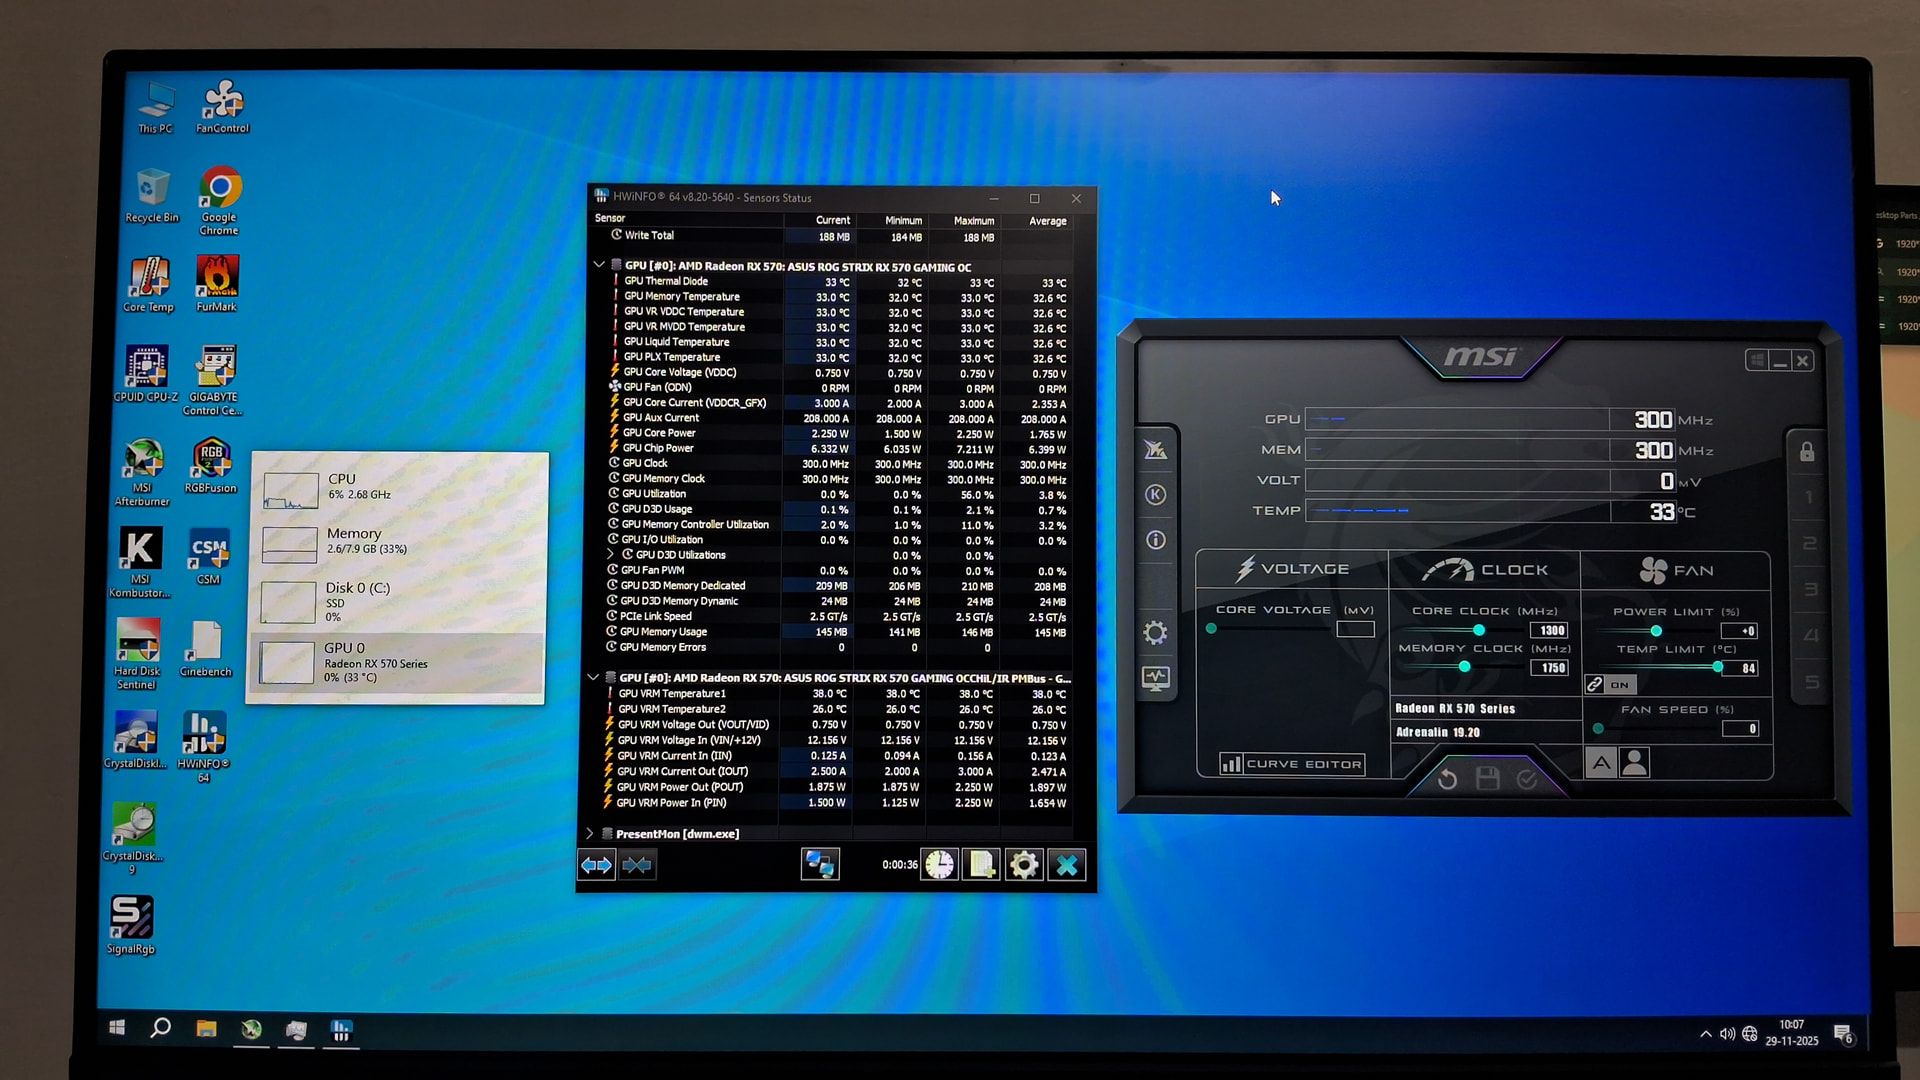This screenshot has height=1080, width=1920.
Task: Launch Kombustor from the K icon
Action: click(x=1155, y=495)
